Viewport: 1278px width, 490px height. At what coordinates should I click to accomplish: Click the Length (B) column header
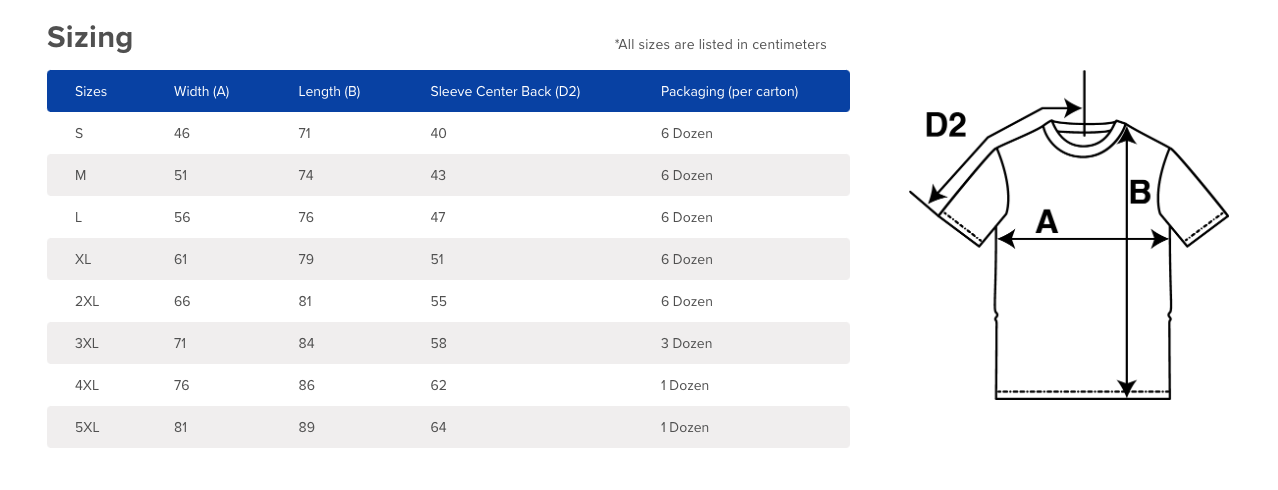pyautogui.click(x=329, y=91)
